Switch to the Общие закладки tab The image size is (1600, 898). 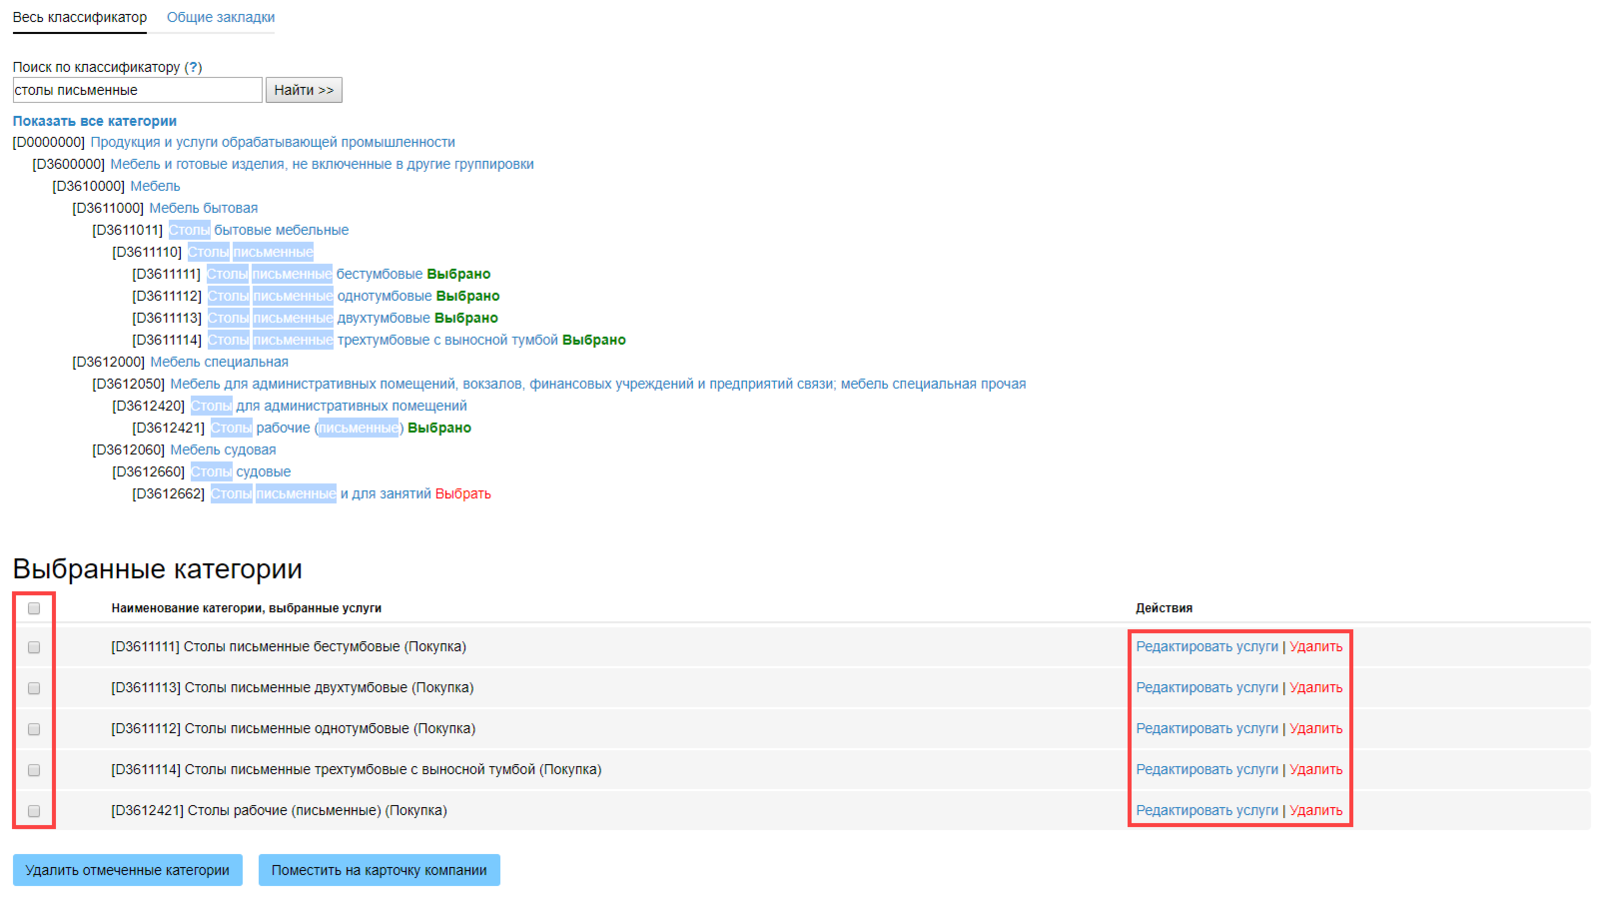pos(220,17)
